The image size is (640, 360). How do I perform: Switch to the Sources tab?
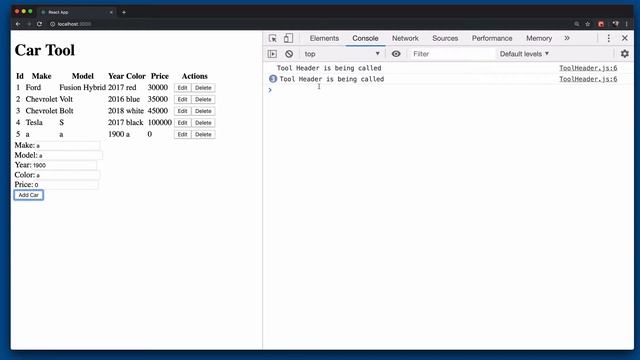(445, 38)
